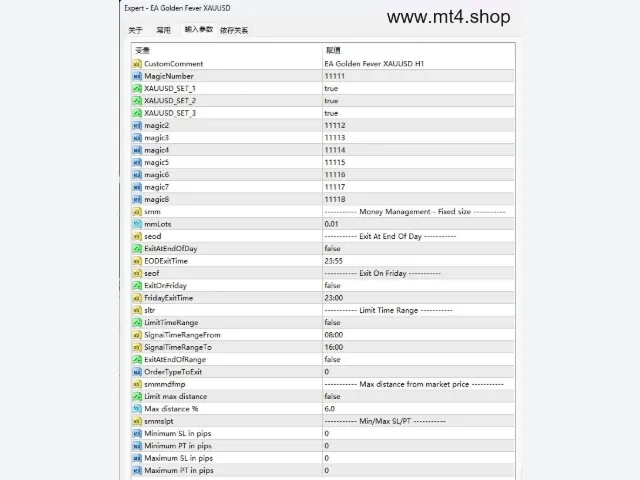640x480 pixels.
Task: Click the LimitTimeRange boolean type icon
Action: coord(137,322)
